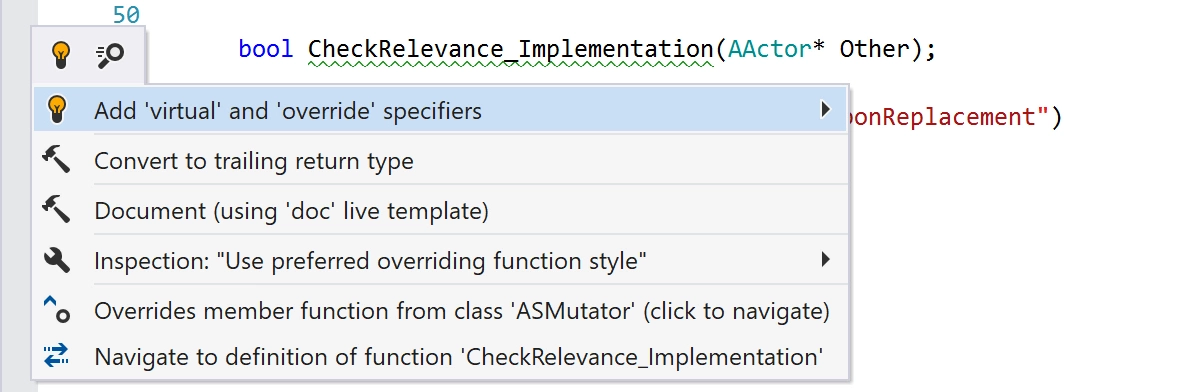This screenshot has height=392, width=1200.
Task: Navigate to overridden function in class 'ASMutator'
Action: [462, 311]
